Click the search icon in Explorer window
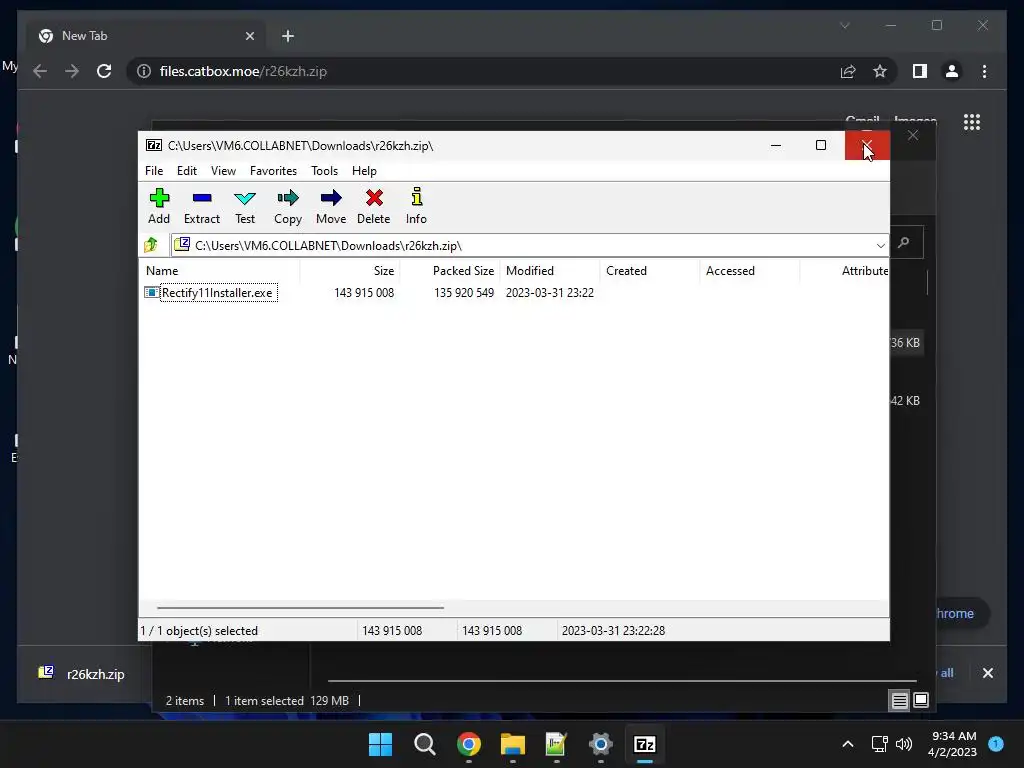Image resolution: width=1024 pixels, height=768 pixels. click(x=904, y=243)
